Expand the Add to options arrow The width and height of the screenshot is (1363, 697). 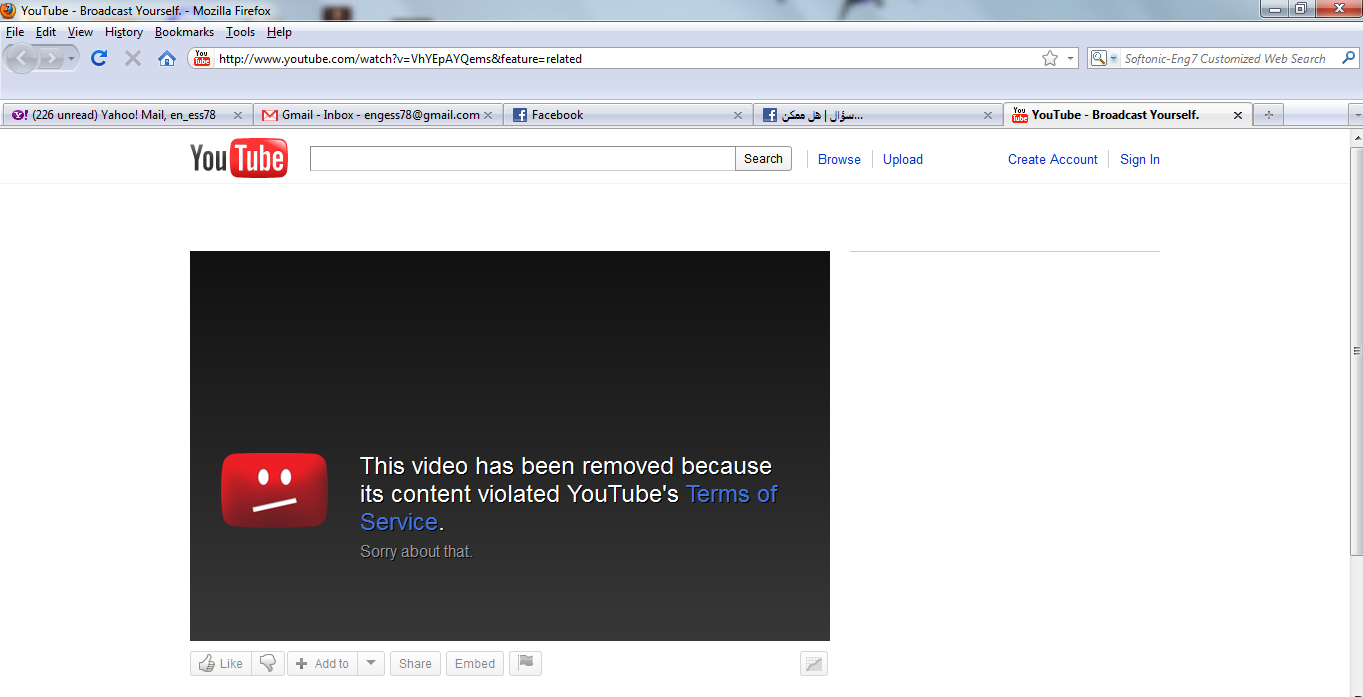coord(371,663)
